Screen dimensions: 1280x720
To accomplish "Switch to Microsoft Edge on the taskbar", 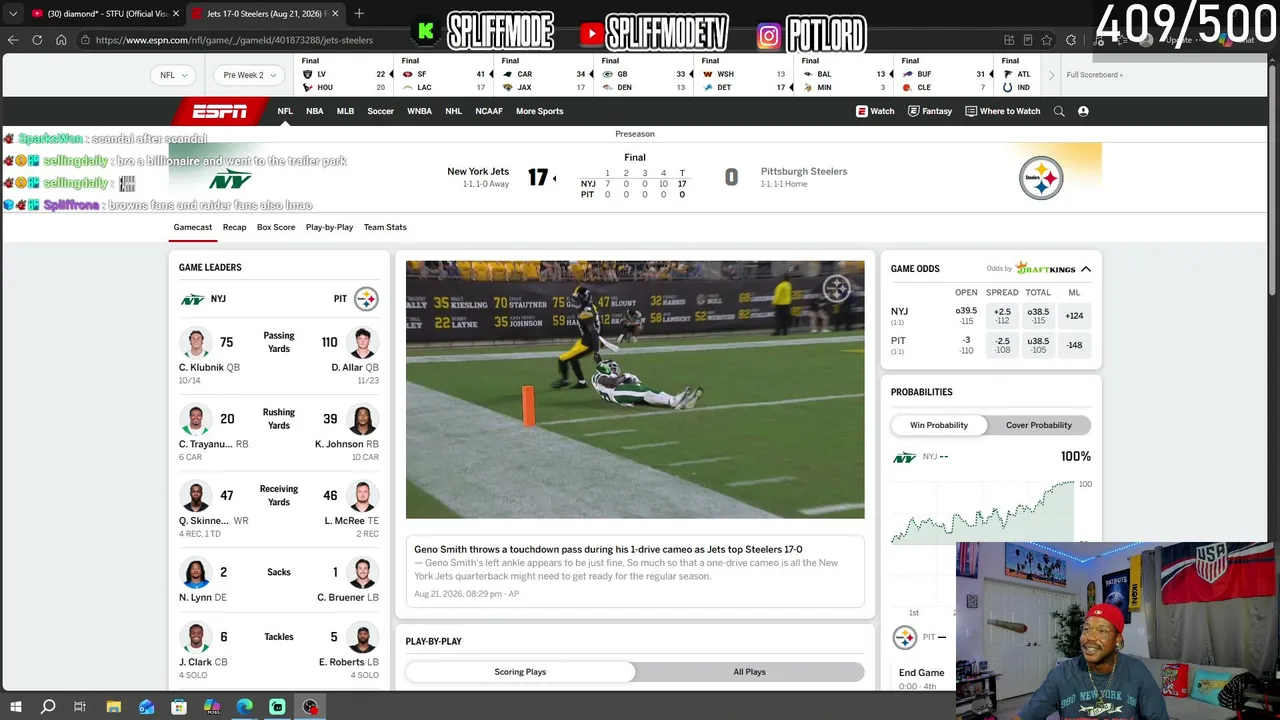I will pos(245,707).
